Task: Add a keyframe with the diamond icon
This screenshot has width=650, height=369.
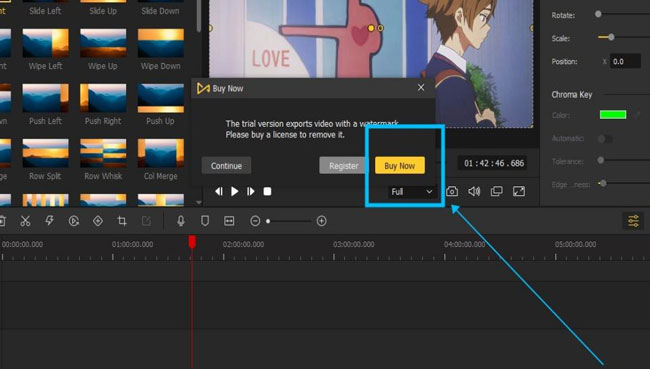Action: pos(98,221)
